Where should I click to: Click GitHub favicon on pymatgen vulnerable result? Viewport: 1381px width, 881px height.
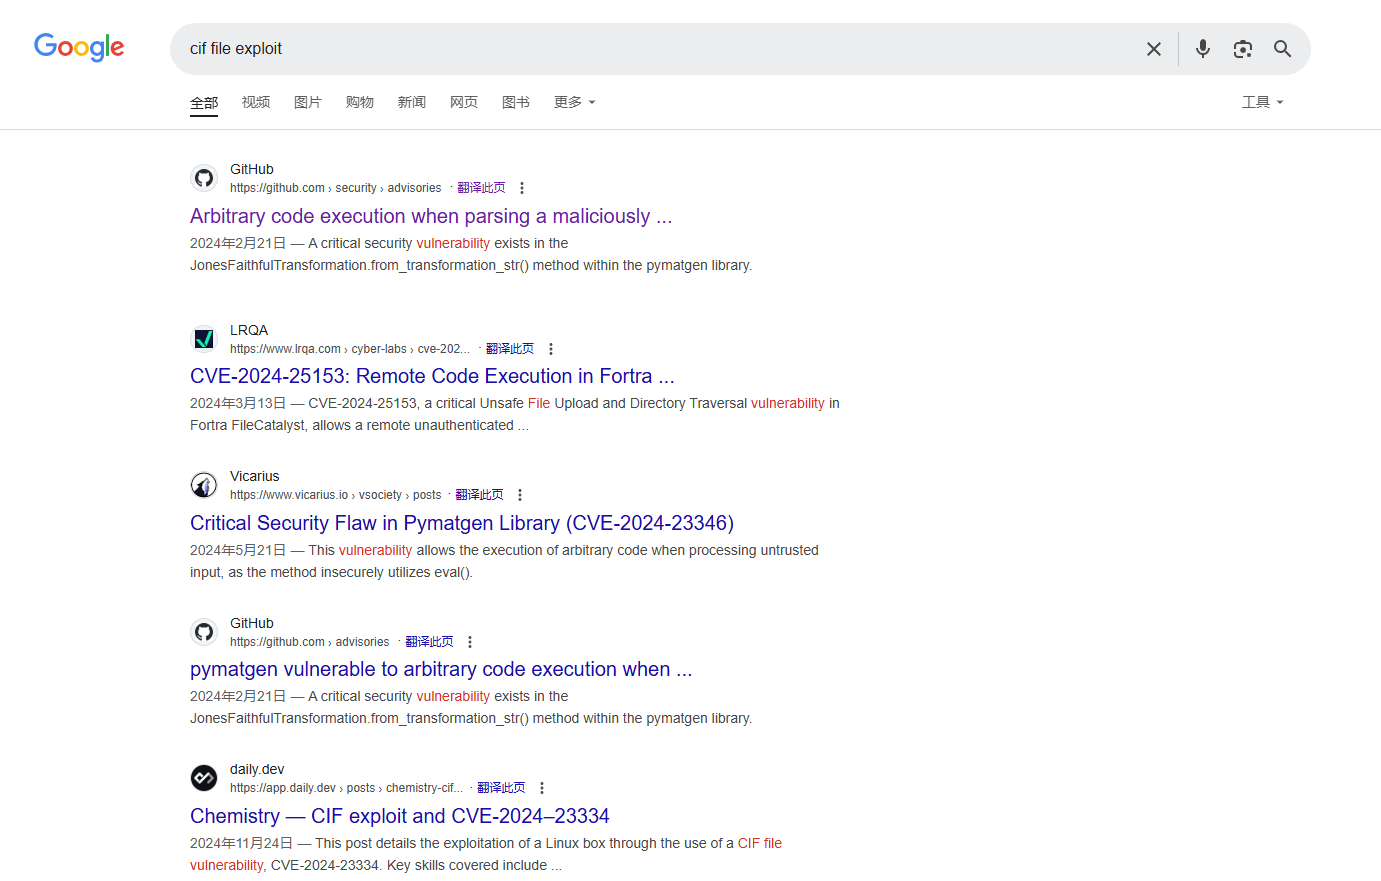pyautogui.click(x=204, y=632)
